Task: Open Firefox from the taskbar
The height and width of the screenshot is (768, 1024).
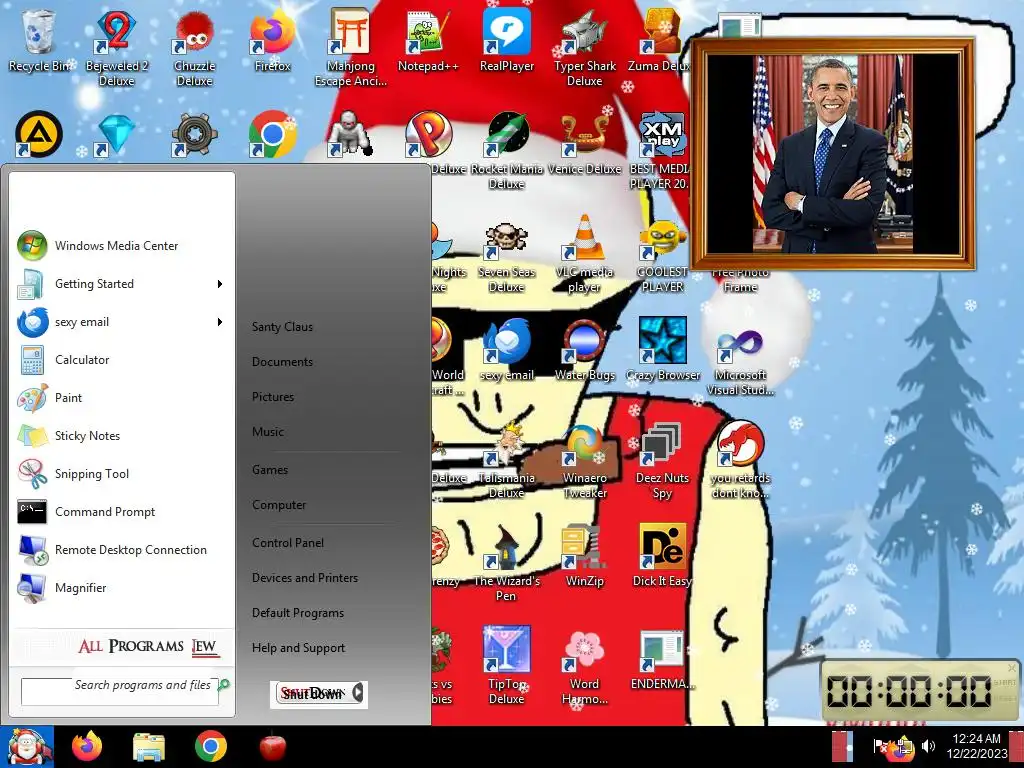Action: [x=87, y=747]
